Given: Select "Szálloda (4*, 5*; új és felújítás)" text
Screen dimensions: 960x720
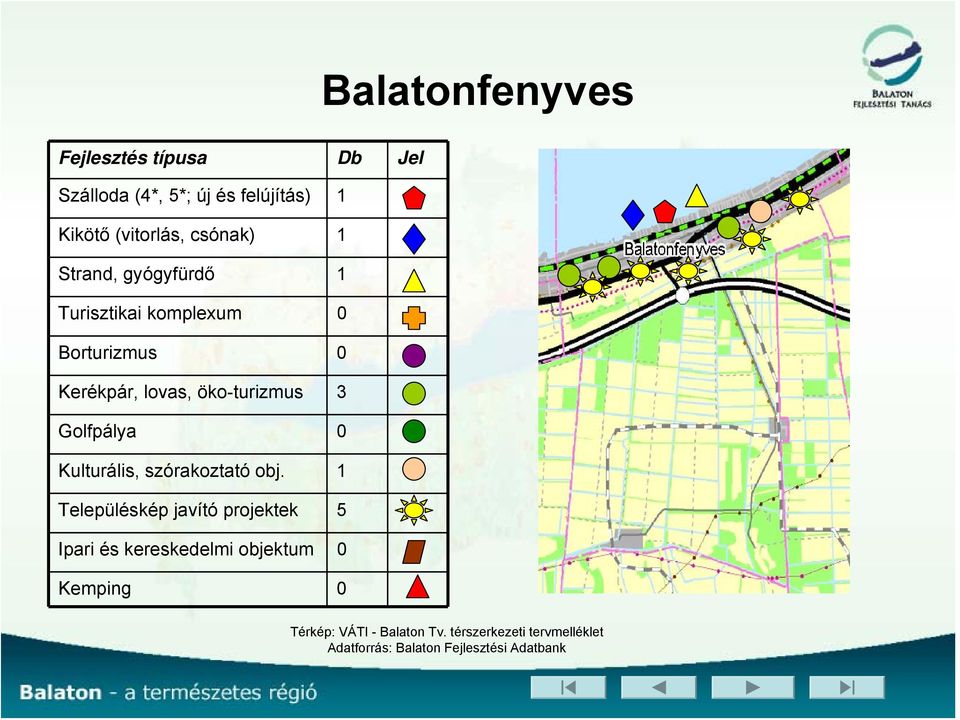Looking at the screenshot, I should click(x=184, y=196).
